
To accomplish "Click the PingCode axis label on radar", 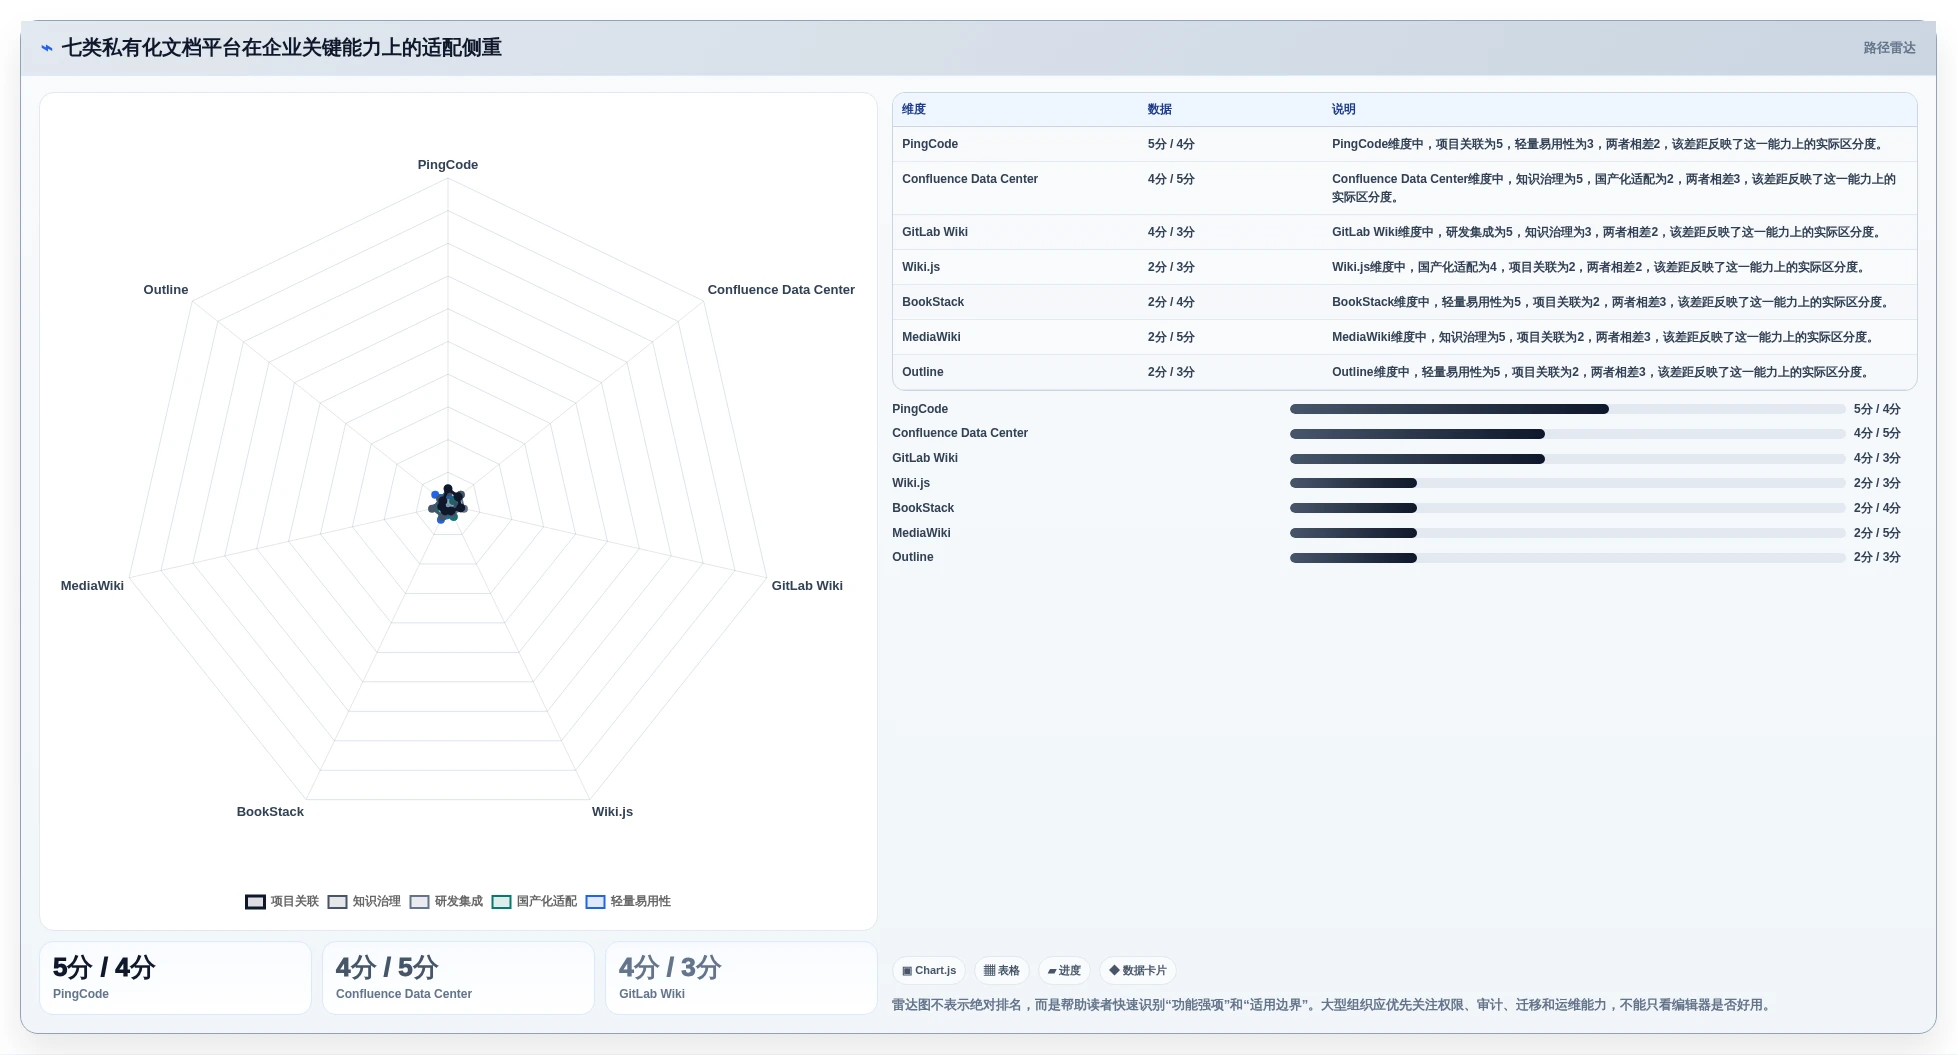I will pyautogui.click(x=448, y=165).
